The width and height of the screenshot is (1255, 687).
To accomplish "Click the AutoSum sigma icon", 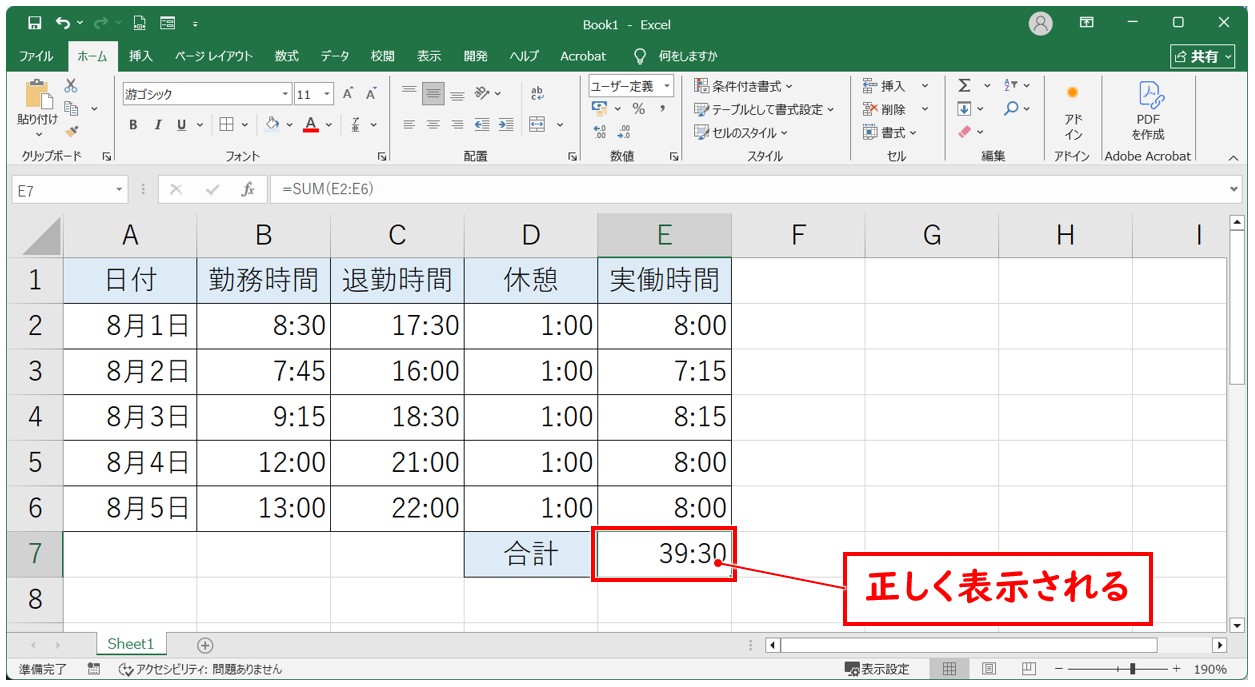I will pos(964,86).
